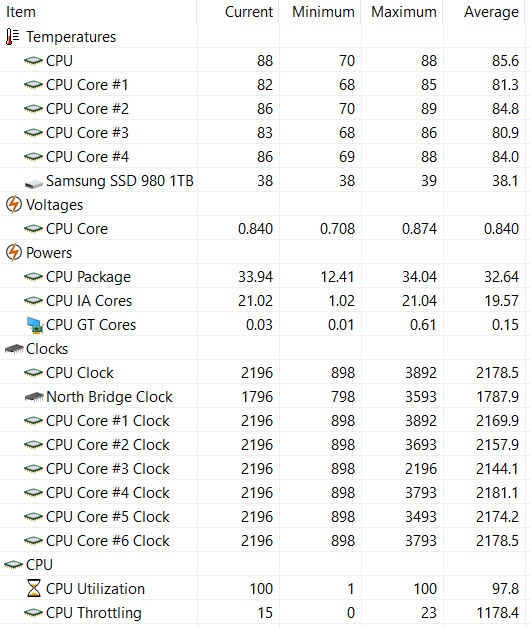The height and width of the screenshot is (628, 531).
Task: Click CPU Package current power 33.94
Action: point(255,277)
